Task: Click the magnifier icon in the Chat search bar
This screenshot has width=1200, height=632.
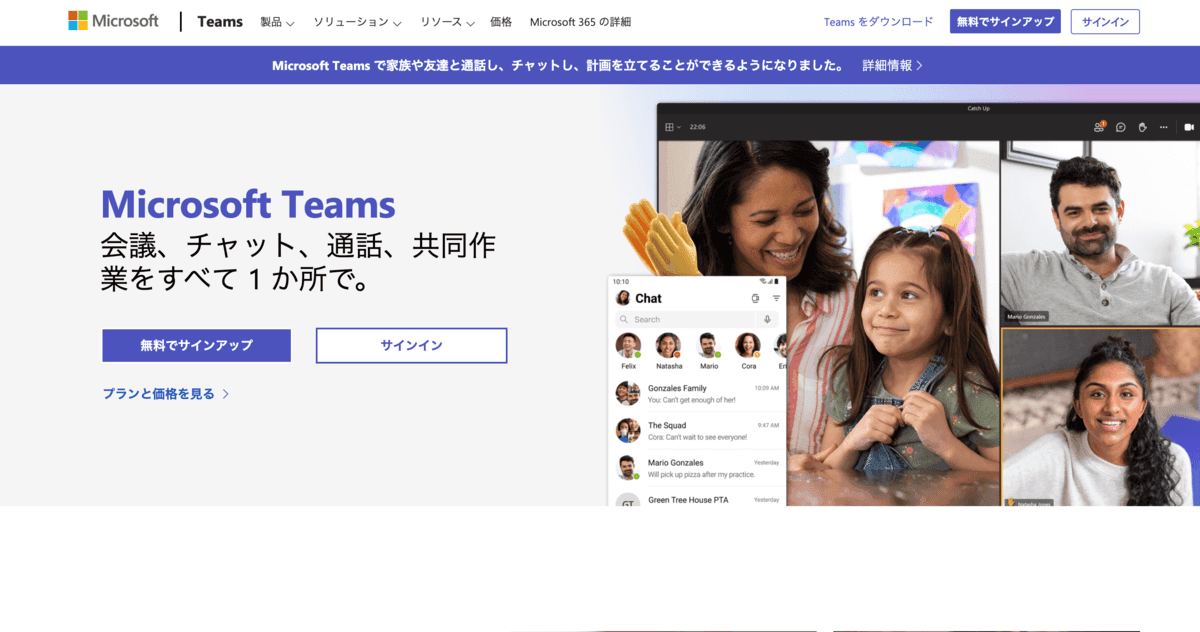Action: [625, 319]
